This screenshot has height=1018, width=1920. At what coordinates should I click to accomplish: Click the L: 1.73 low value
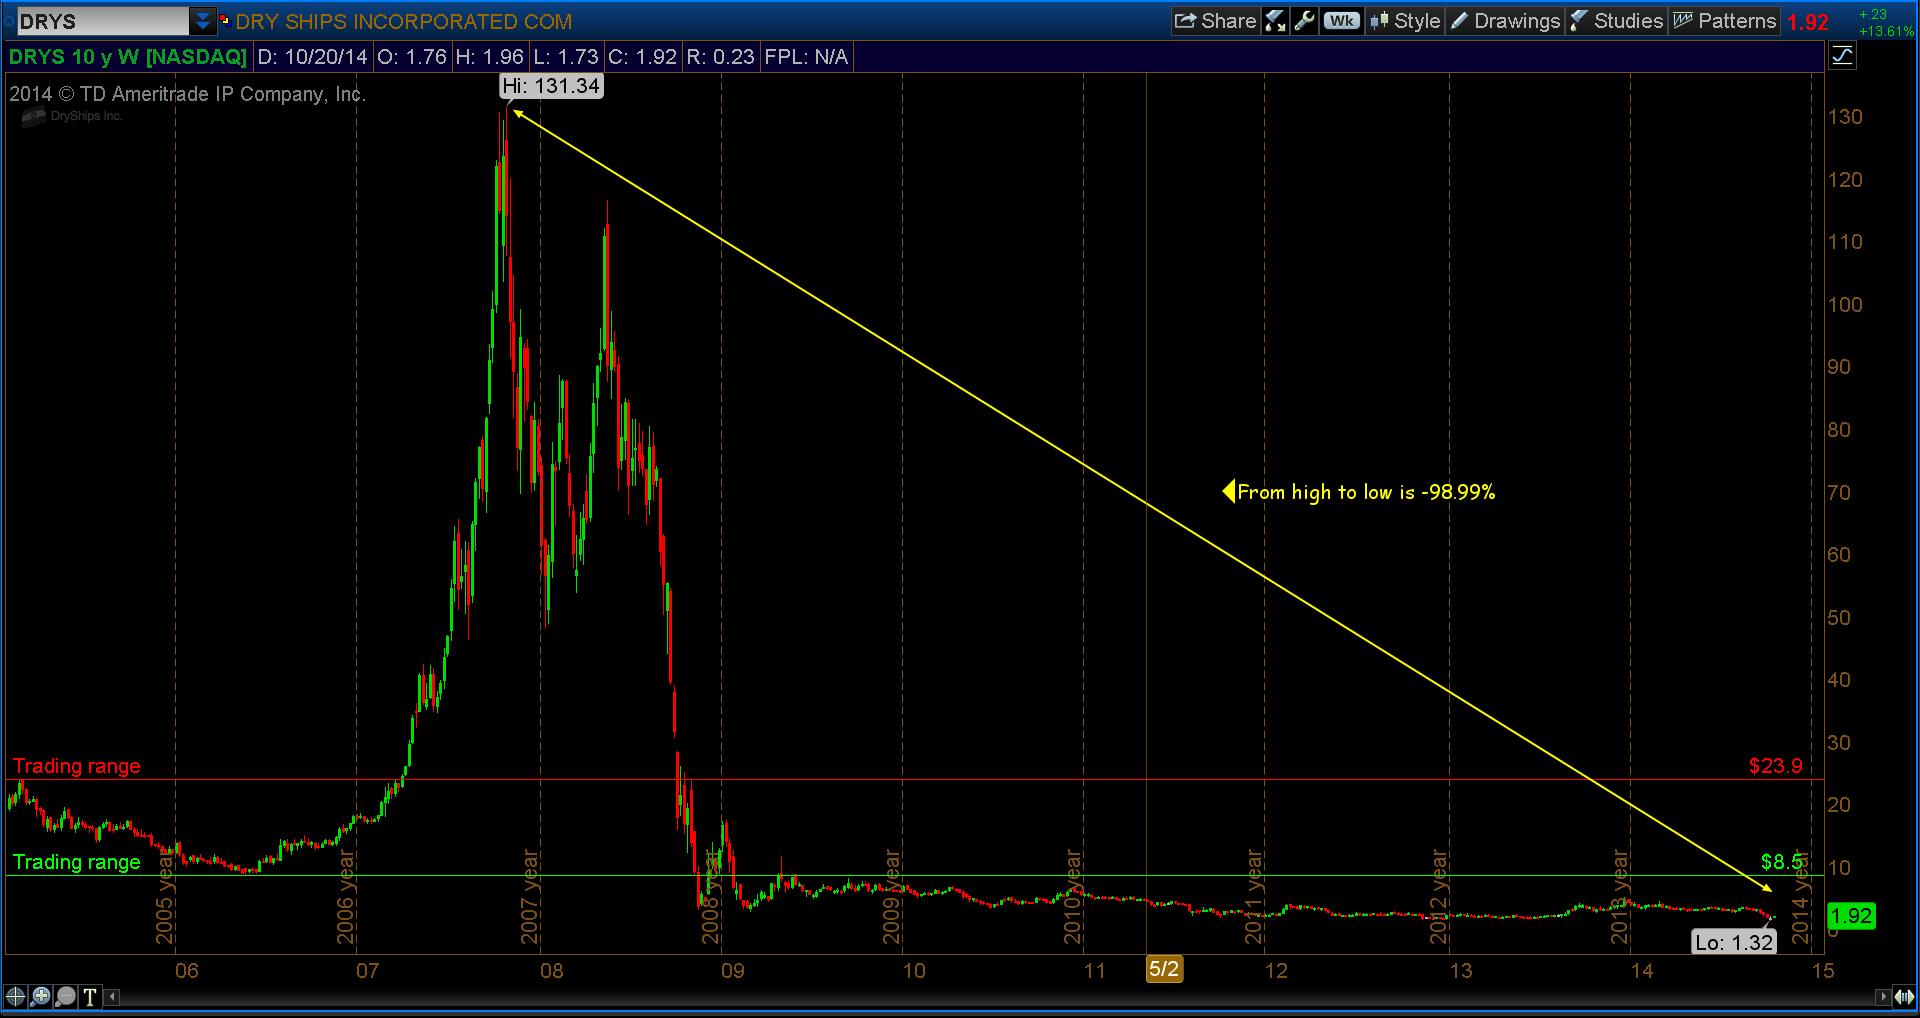pos(566,57)
